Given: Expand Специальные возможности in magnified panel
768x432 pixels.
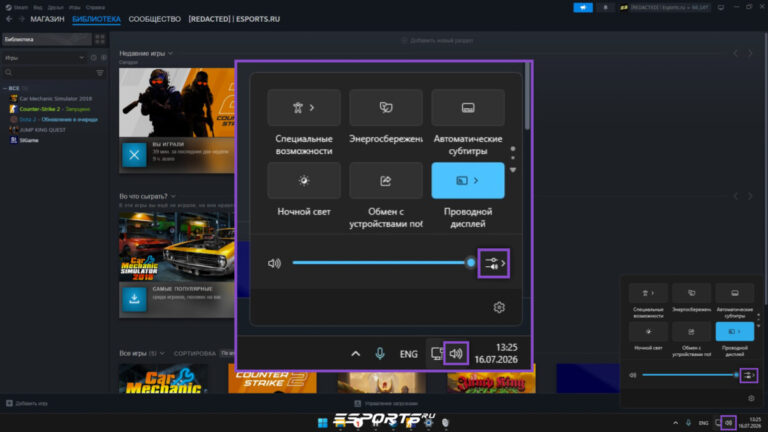Looking at the screenshot, I should click(304, 108).
